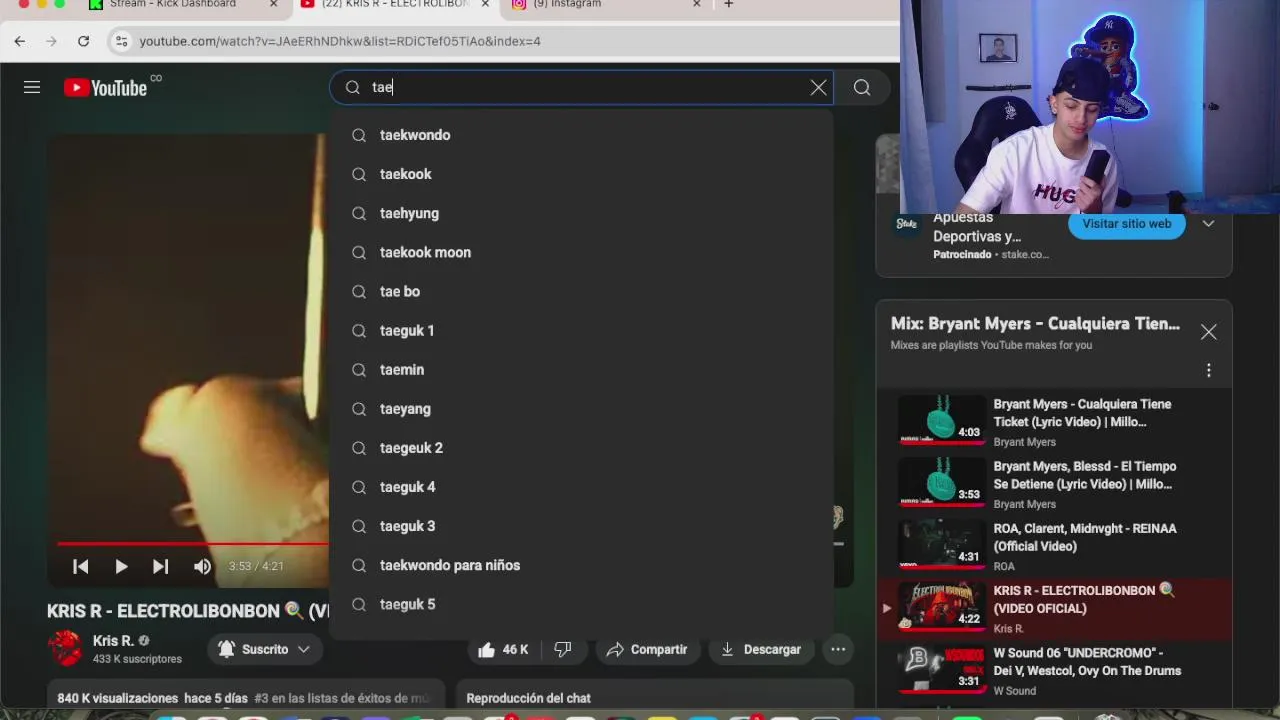Like the video with 46 K thumbs up
Screen dimensions: 1280x720
tap(502, 649)
